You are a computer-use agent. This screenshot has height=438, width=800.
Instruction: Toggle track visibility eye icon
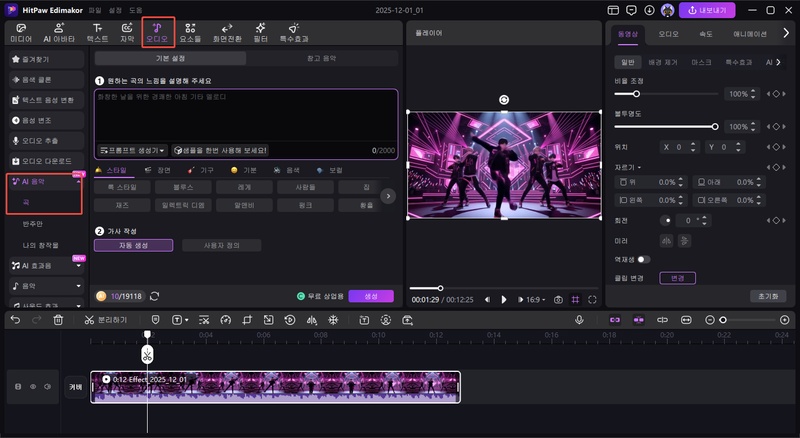click(x=32, y=386)
